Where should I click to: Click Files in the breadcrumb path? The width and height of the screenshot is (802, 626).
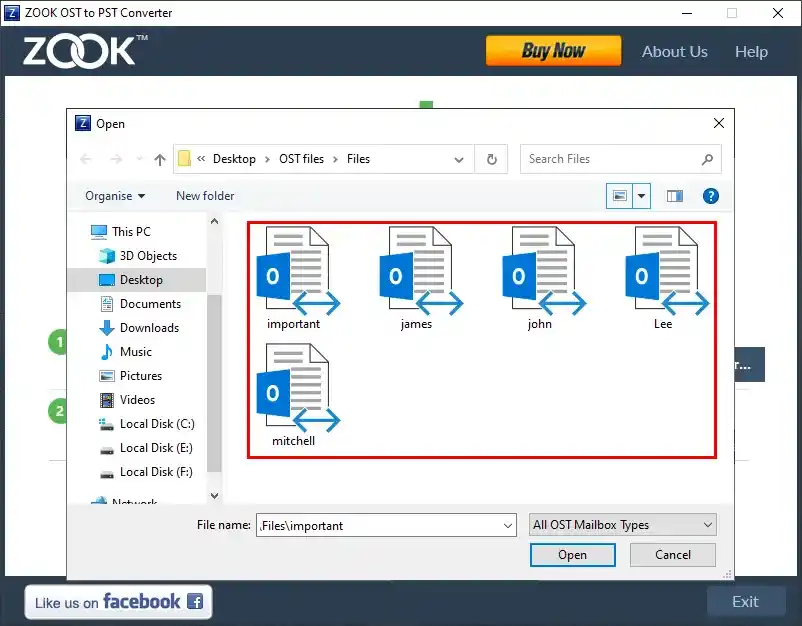click(358, 159)
